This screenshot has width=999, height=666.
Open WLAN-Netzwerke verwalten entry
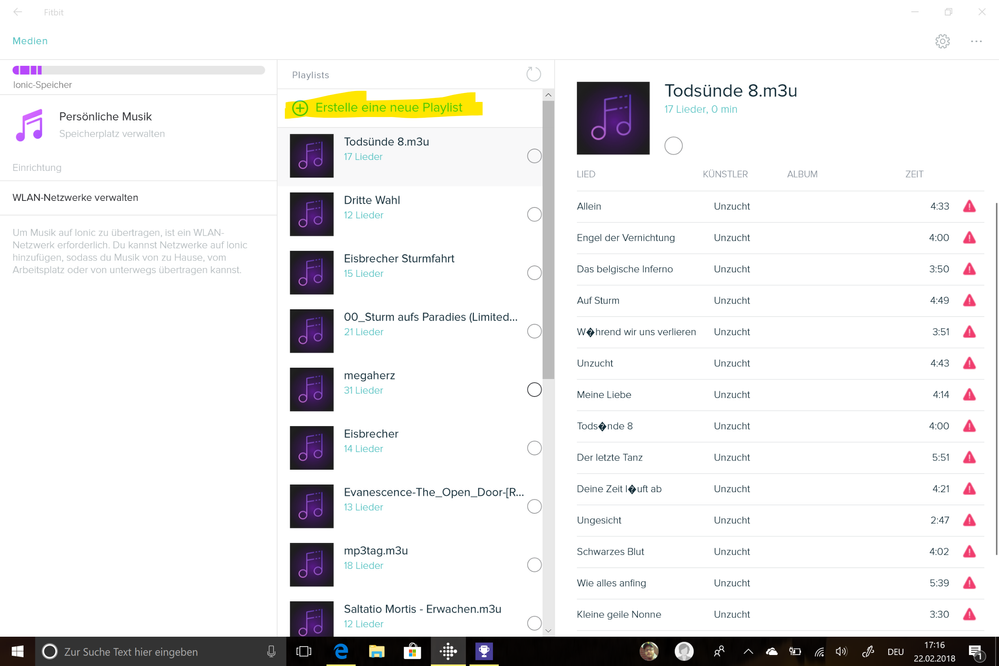[x=76, y=198]
